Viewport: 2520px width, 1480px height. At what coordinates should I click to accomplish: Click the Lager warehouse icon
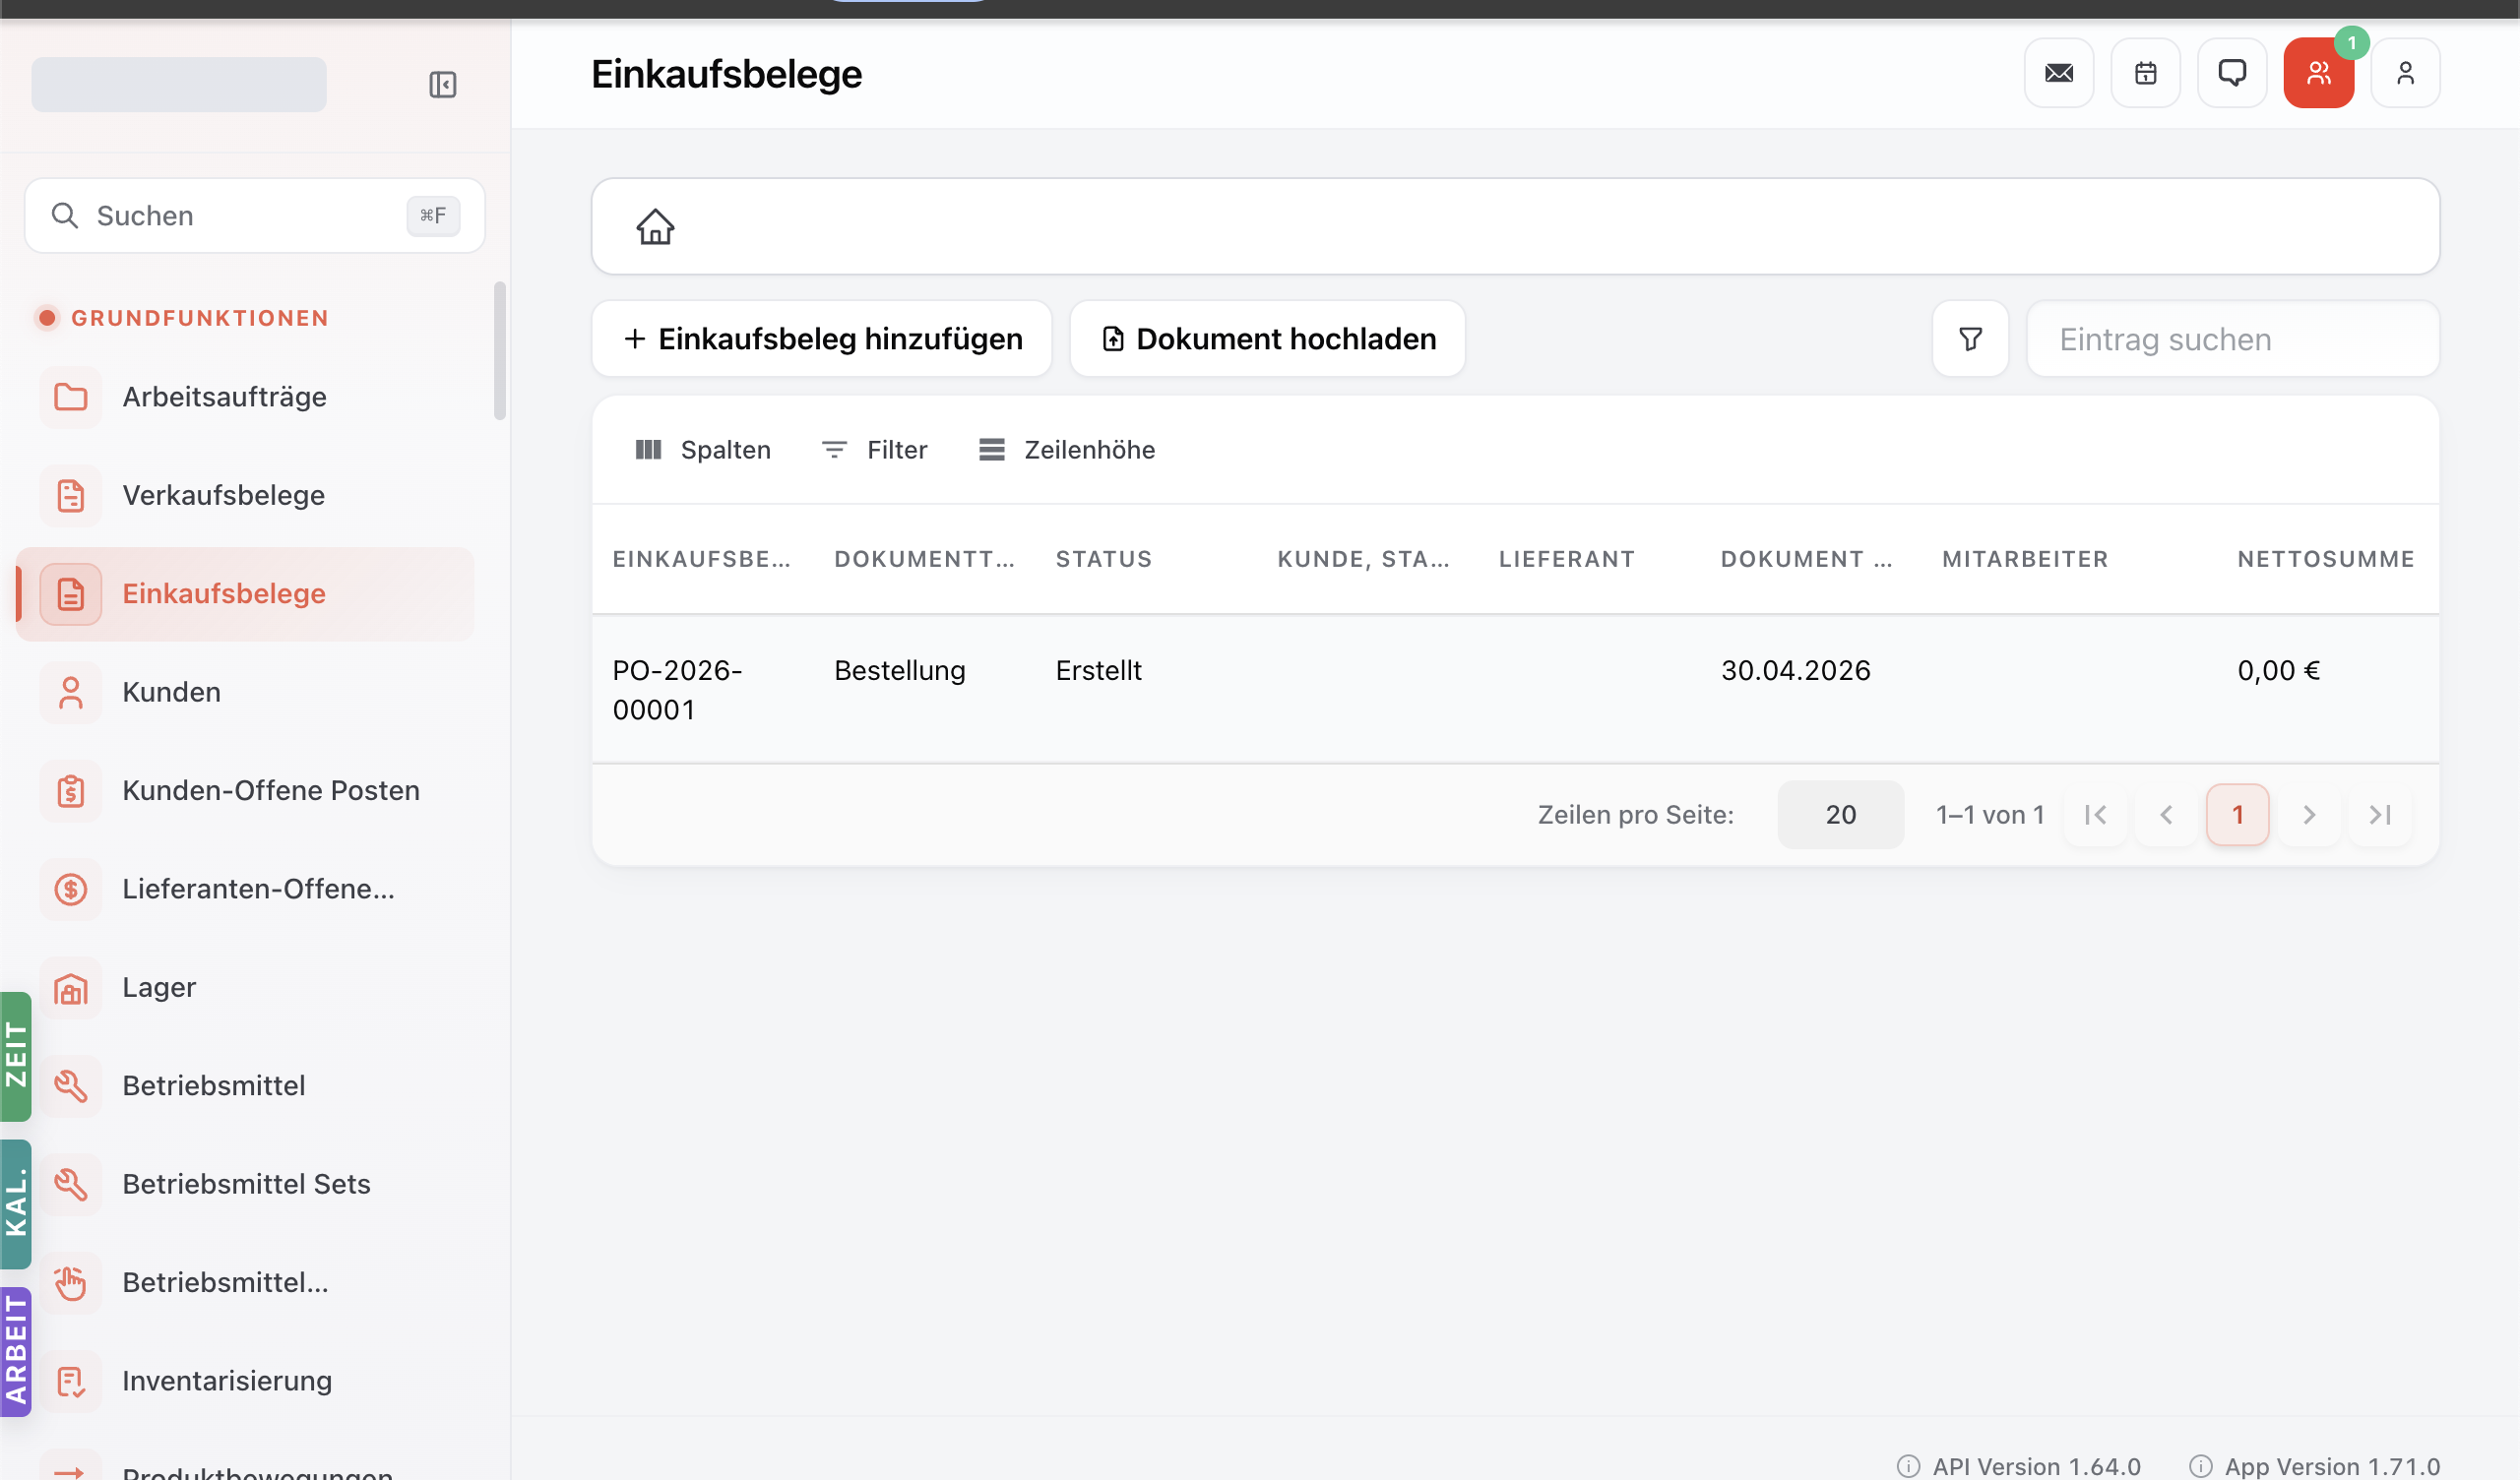[x=70, y=988]
